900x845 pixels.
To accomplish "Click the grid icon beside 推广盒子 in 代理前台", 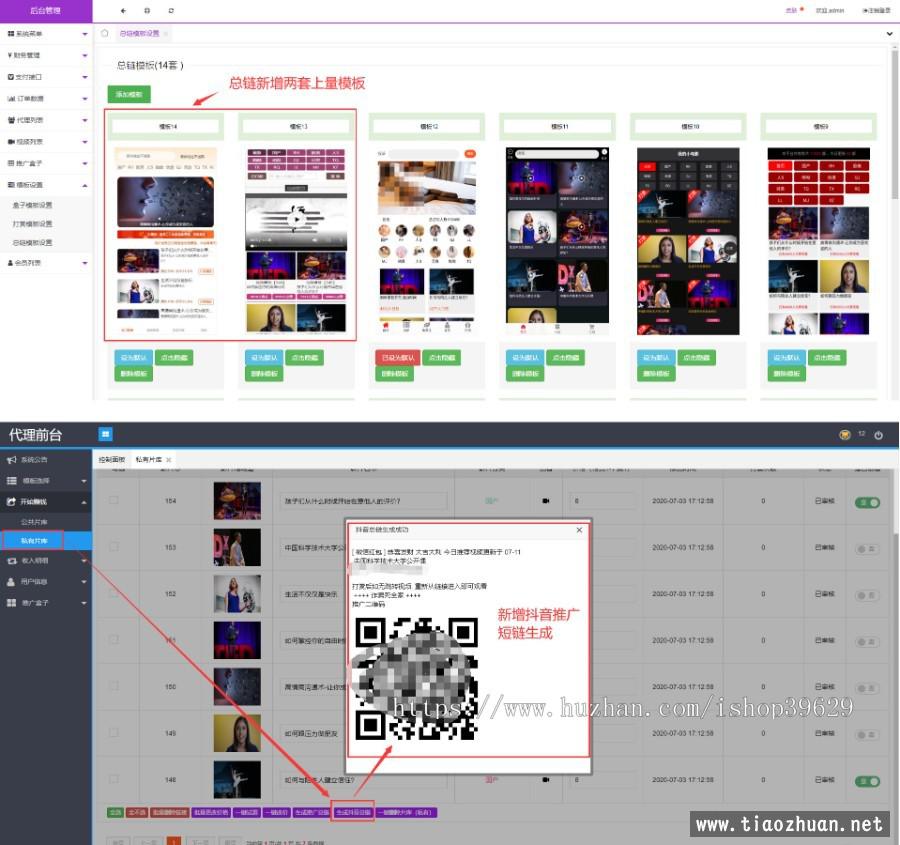I will click(11, 603).
